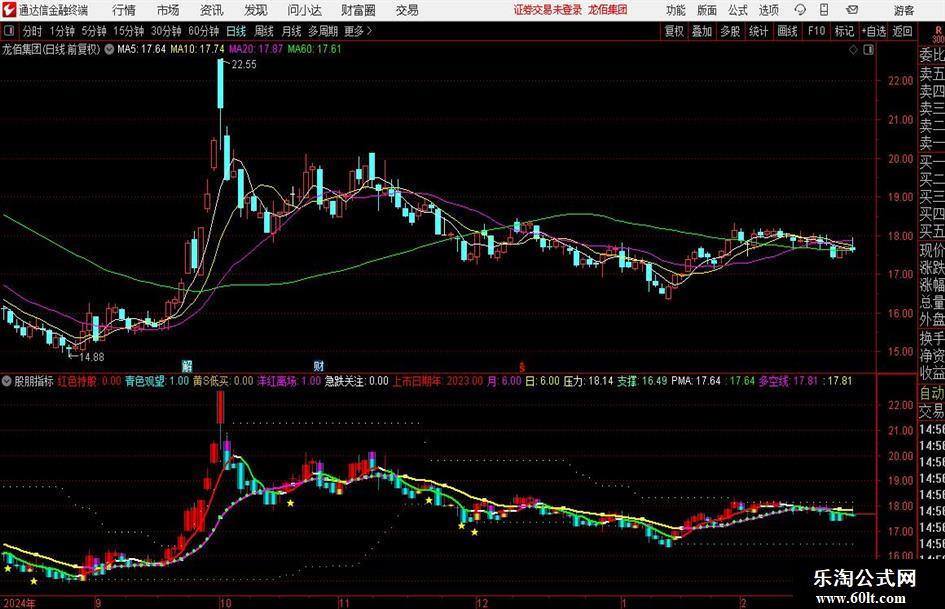
Task: Switch to the 30分钟 period
Action: pyautogui.click(x=166, y=31)
